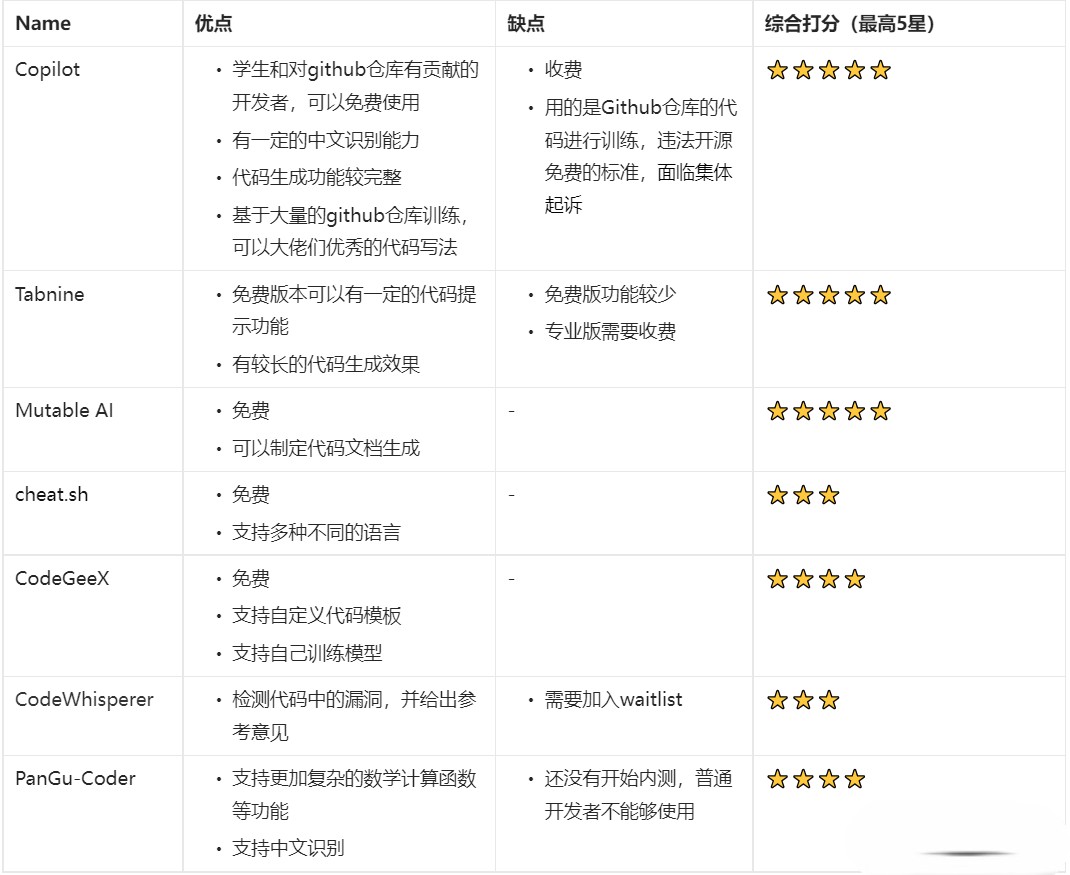Click the 综合打分（最高5星）header
This screenshot has height=875, width=1070.
click(x=850, y=23)
